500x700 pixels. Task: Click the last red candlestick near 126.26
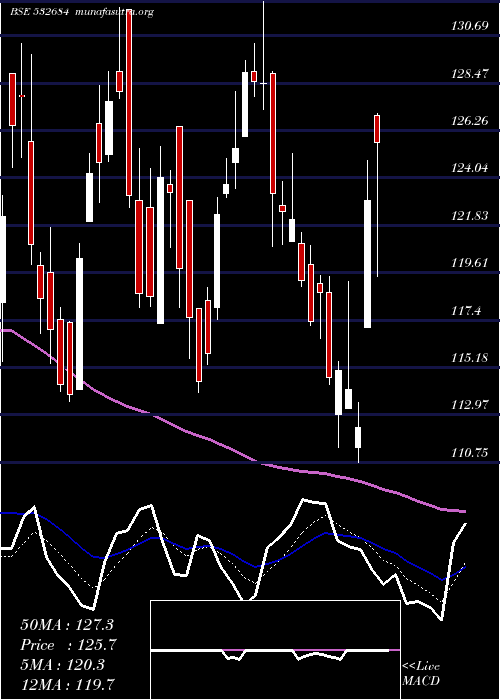[377, 129]
